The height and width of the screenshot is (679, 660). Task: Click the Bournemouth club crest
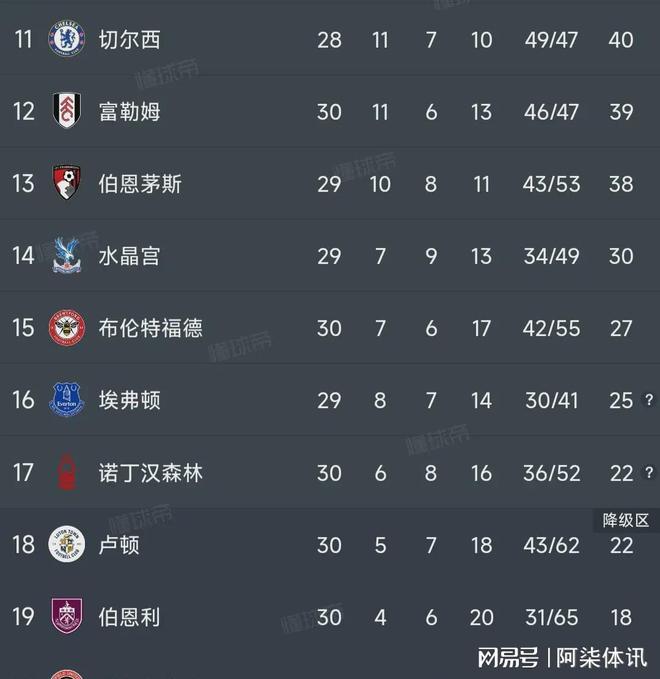[x=68, y=183]
